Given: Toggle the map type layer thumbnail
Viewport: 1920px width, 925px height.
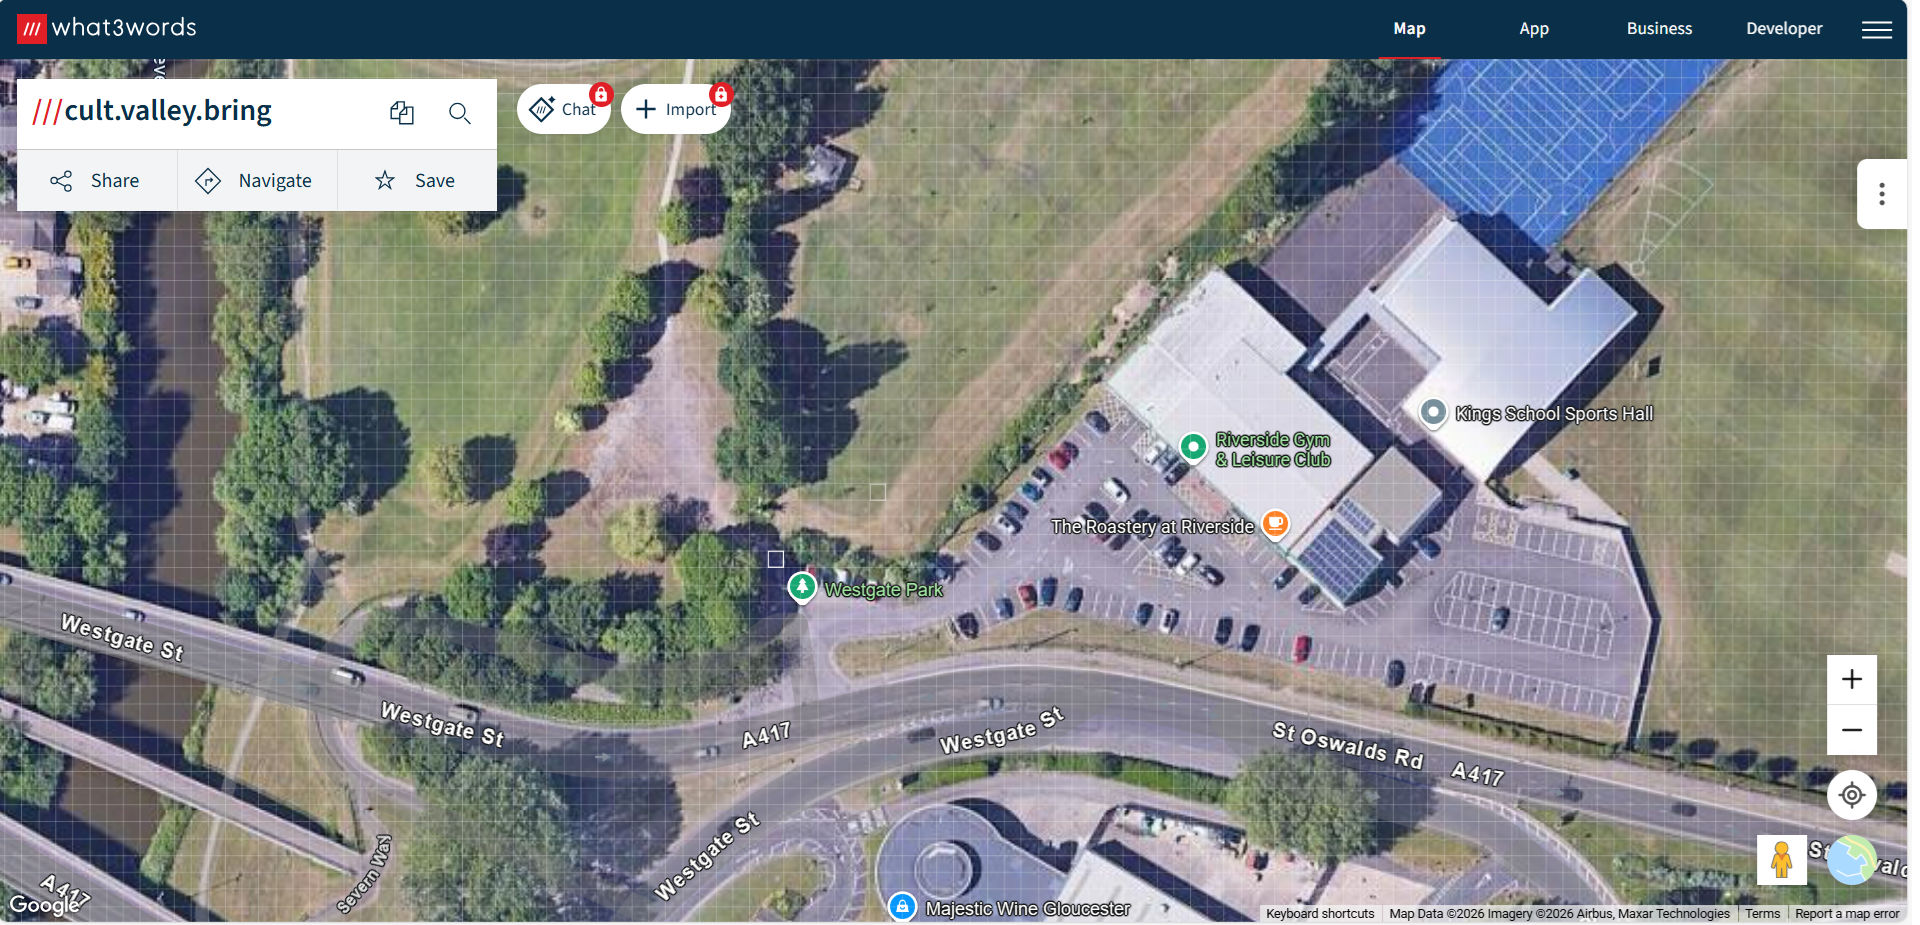Looking at the screenshot, I should 1852,860.
